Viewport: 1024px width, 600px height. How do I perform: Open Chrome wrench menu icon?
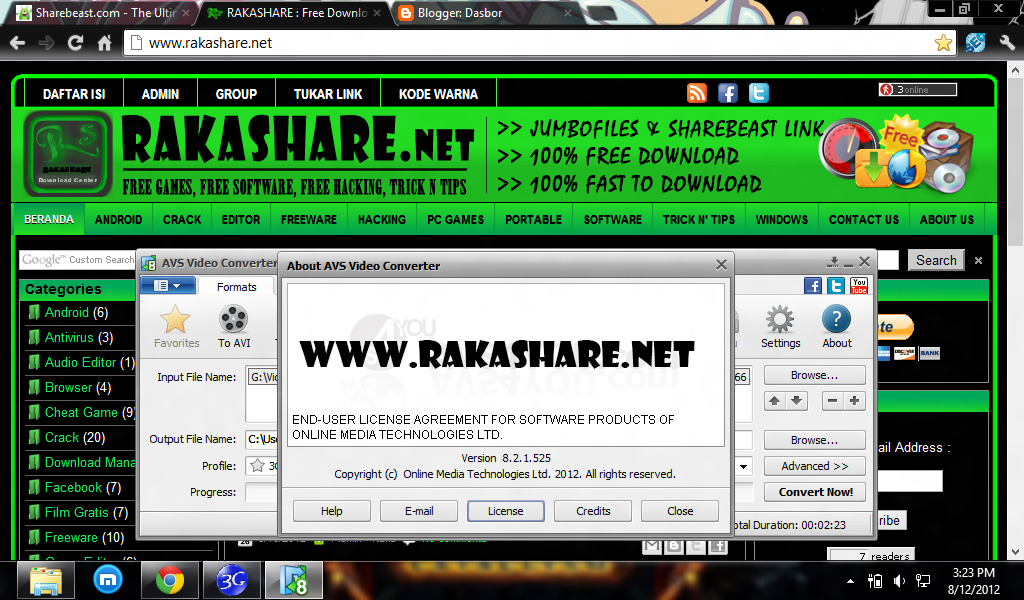pyautogui.click(x=1006, y=43)
